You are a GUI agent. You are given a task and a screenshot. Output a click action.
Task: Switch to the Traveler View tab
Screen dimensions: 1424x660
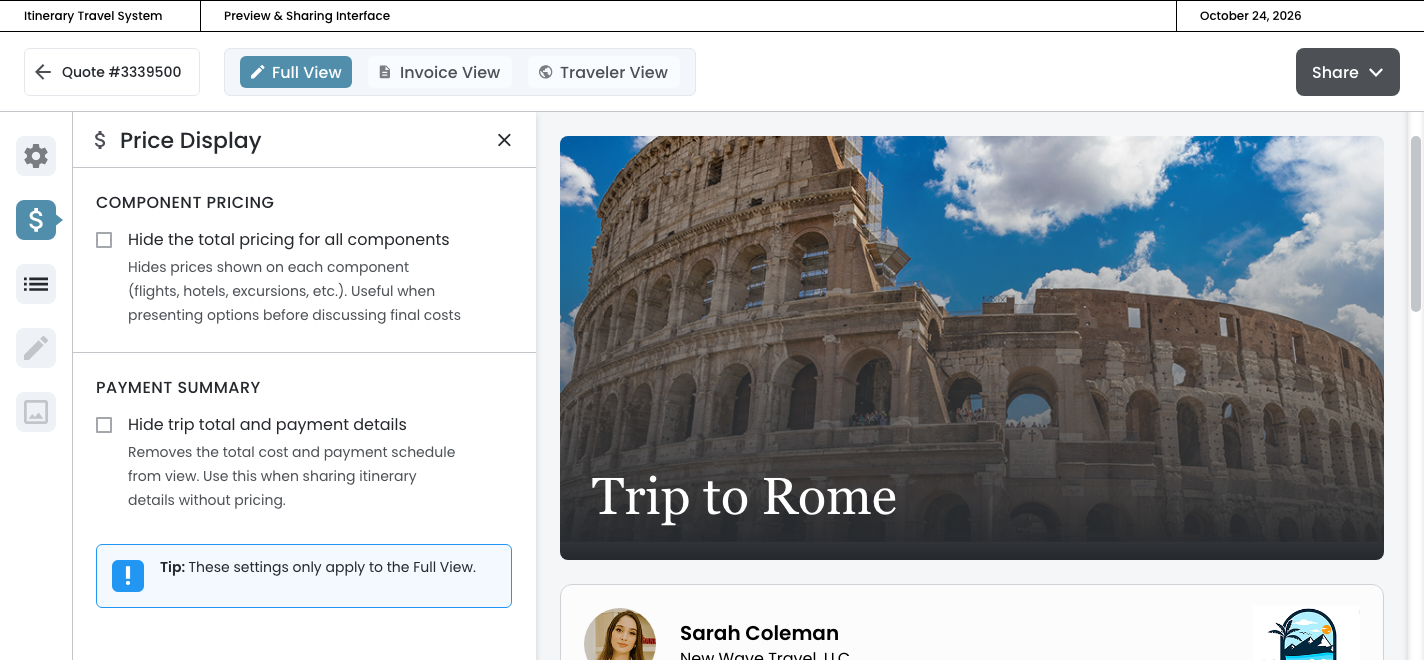pyautogui.click(x=603, y=72)
